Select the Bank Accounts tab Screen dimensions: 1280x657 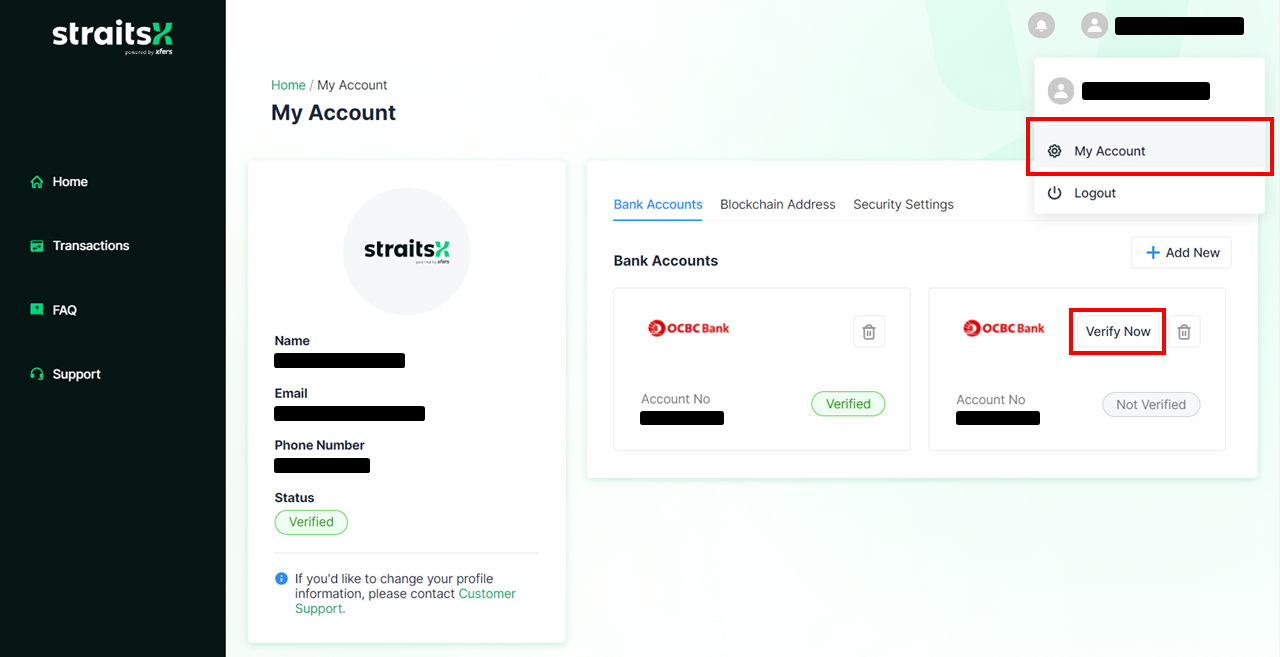coord(658,204)
